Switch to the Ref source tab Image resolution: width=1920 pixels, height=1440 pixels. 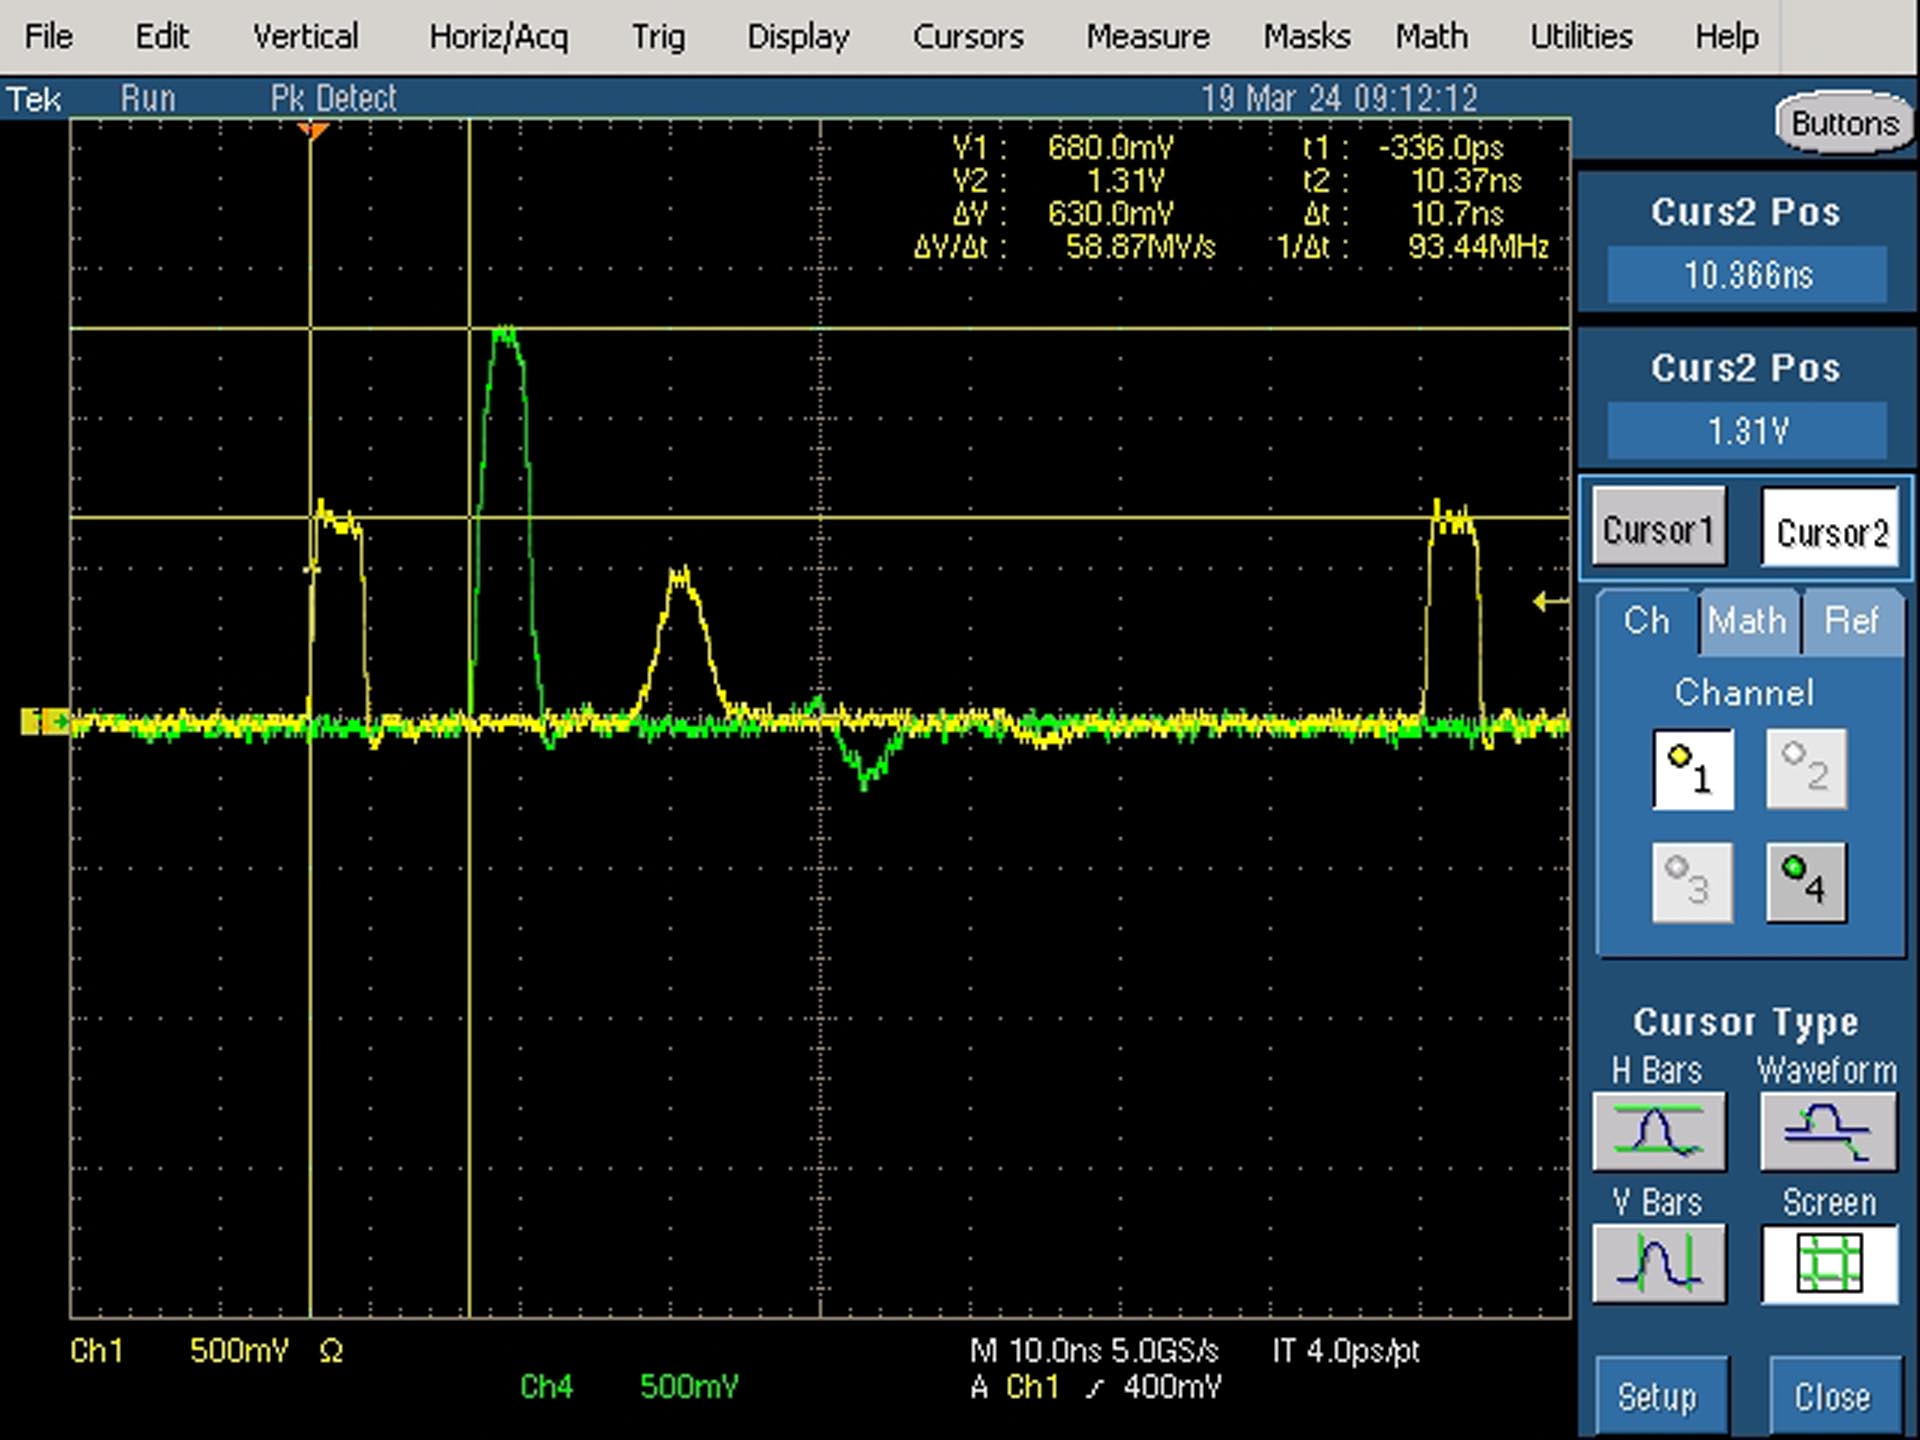[x=1851, y=621]
